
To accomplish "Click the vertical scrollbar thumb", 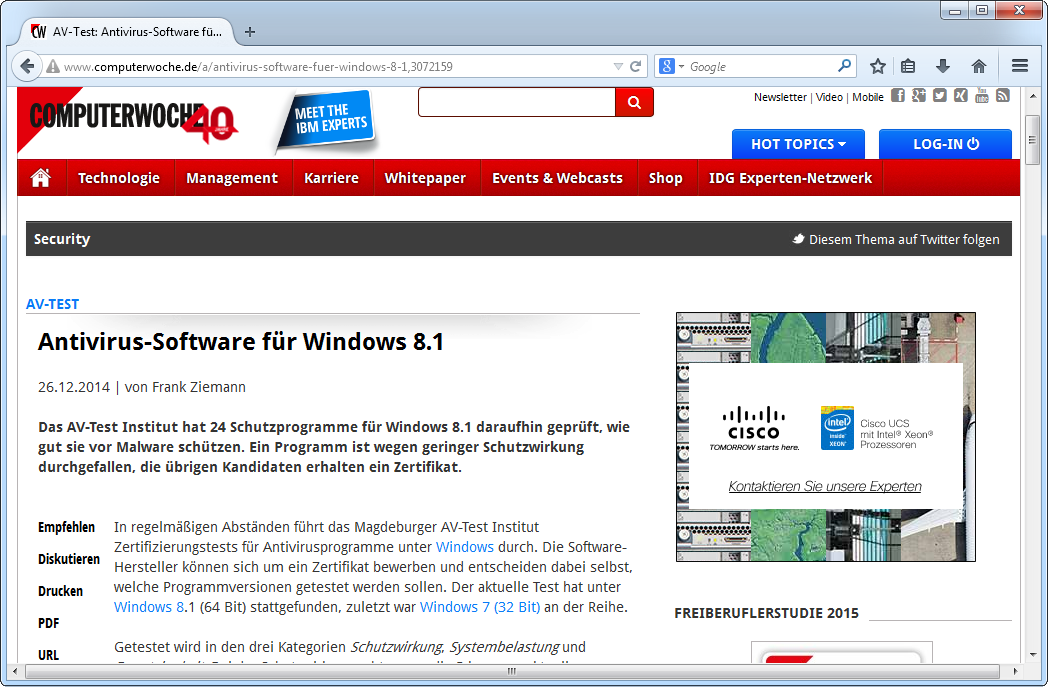I will tap(1032, 140).
